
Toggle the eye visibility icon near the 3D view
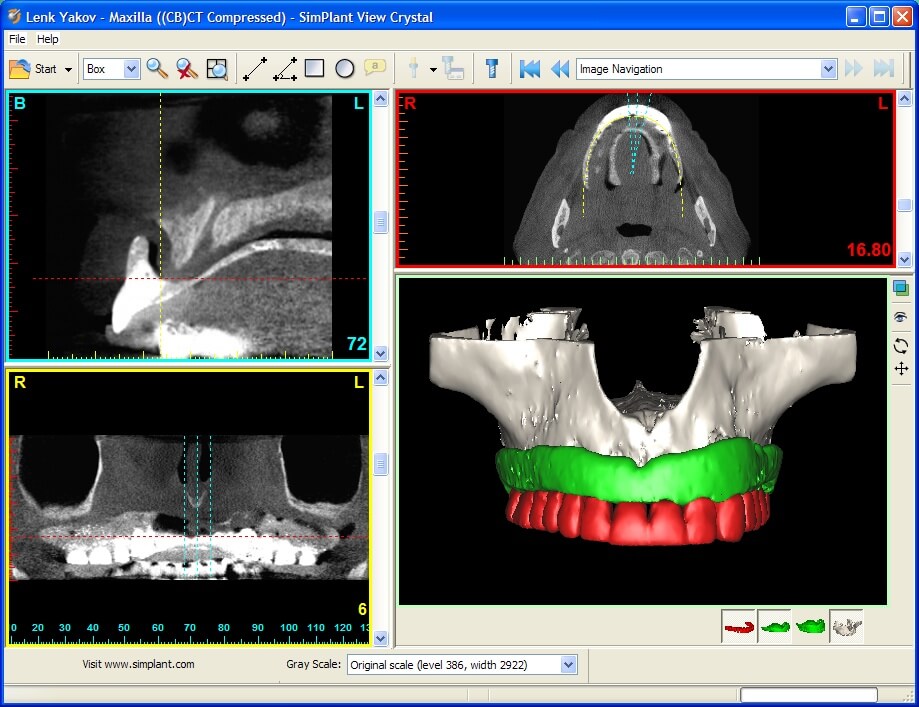pyautogui.click(x=901, y=317)
